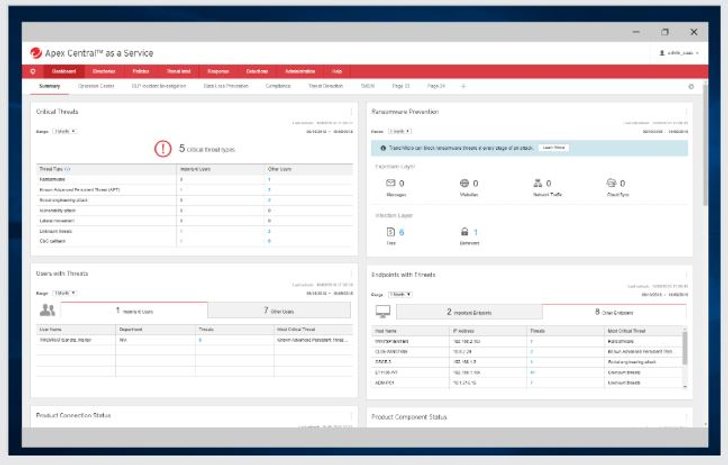Open Range dropdown in Ransomware Prevention widget
This screenshot has width=728, height=465.
point(400,131)
